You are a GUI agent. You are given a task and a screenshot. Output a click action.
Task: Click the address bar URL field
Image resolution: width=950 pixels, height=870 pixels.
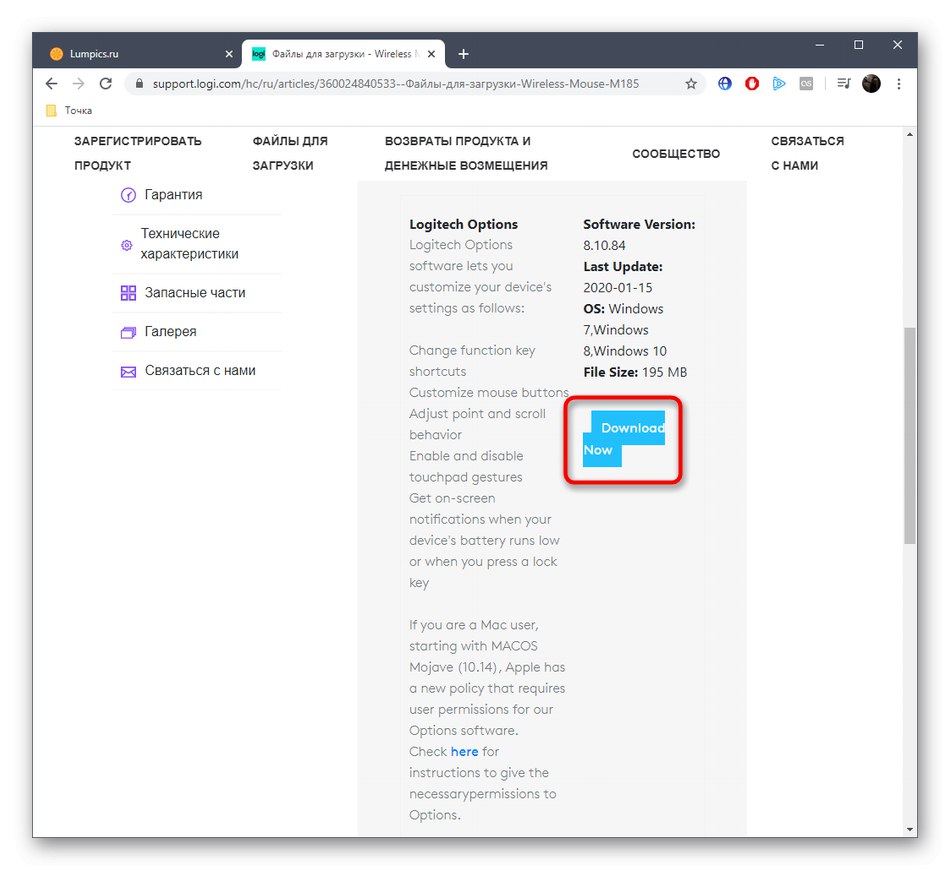(x=400, y=84)
